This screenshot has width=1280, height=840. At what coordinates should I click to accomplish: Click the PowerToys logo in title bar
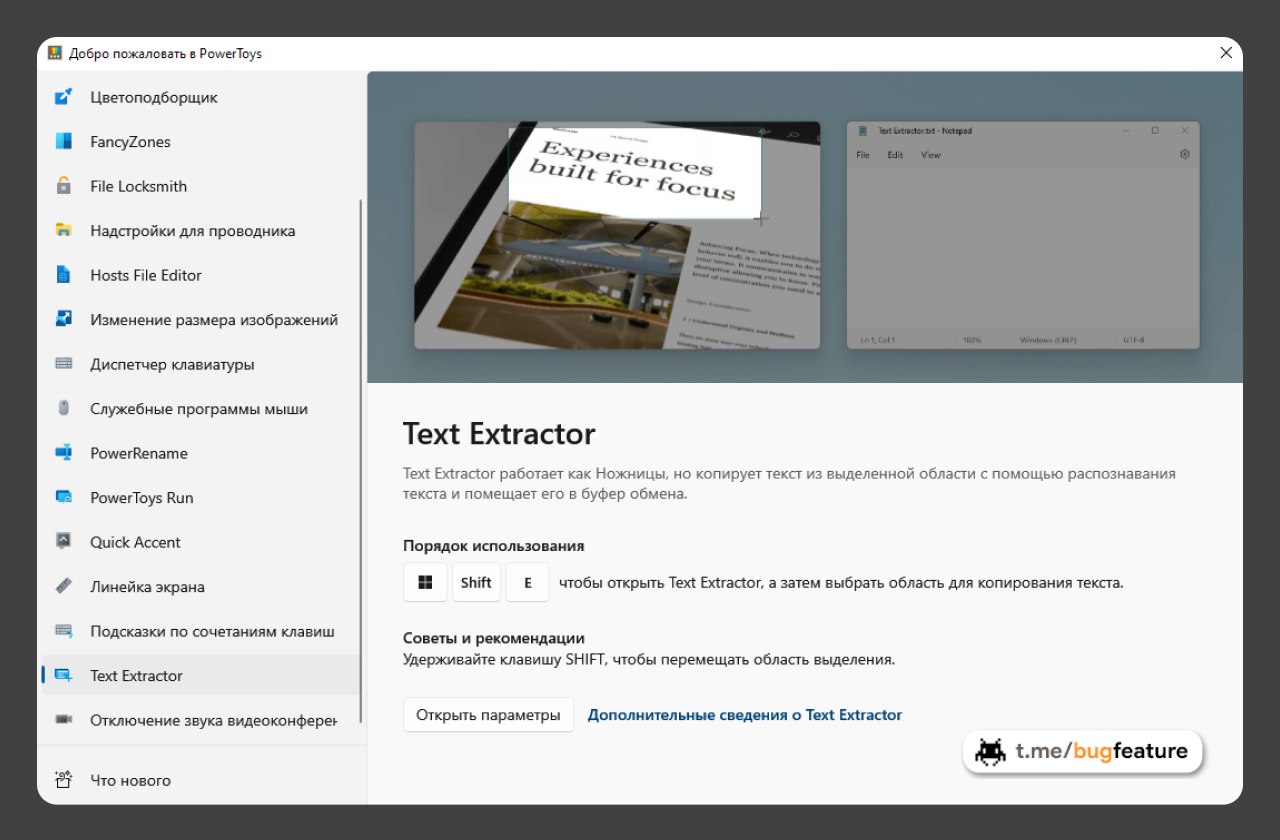point(54,54)
